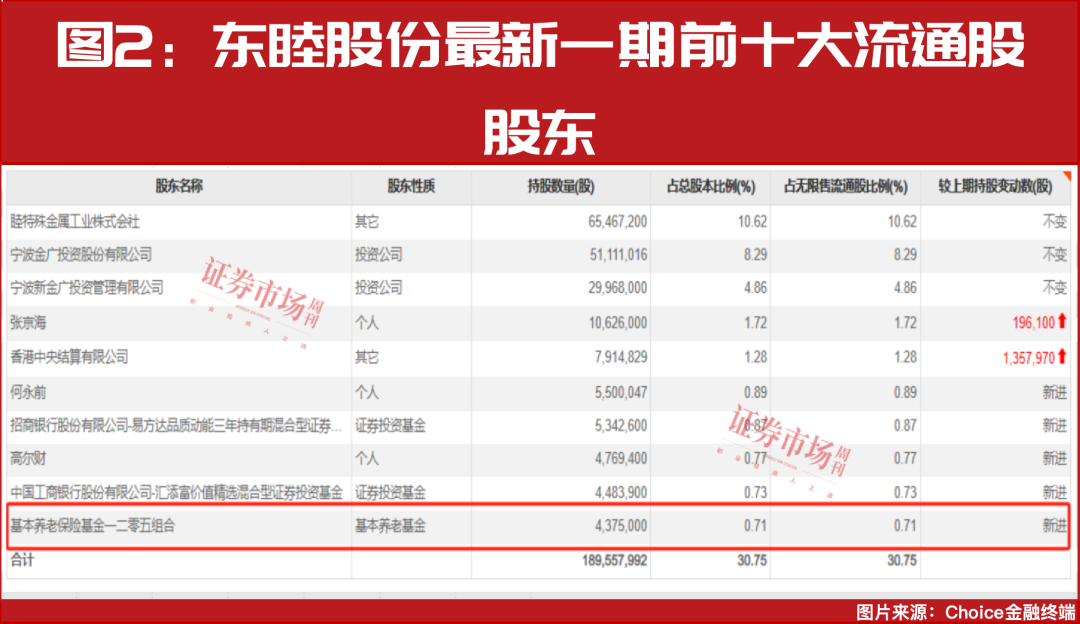
Task: Click the red change value 1,357,970
Action: tap(1028, 357)
